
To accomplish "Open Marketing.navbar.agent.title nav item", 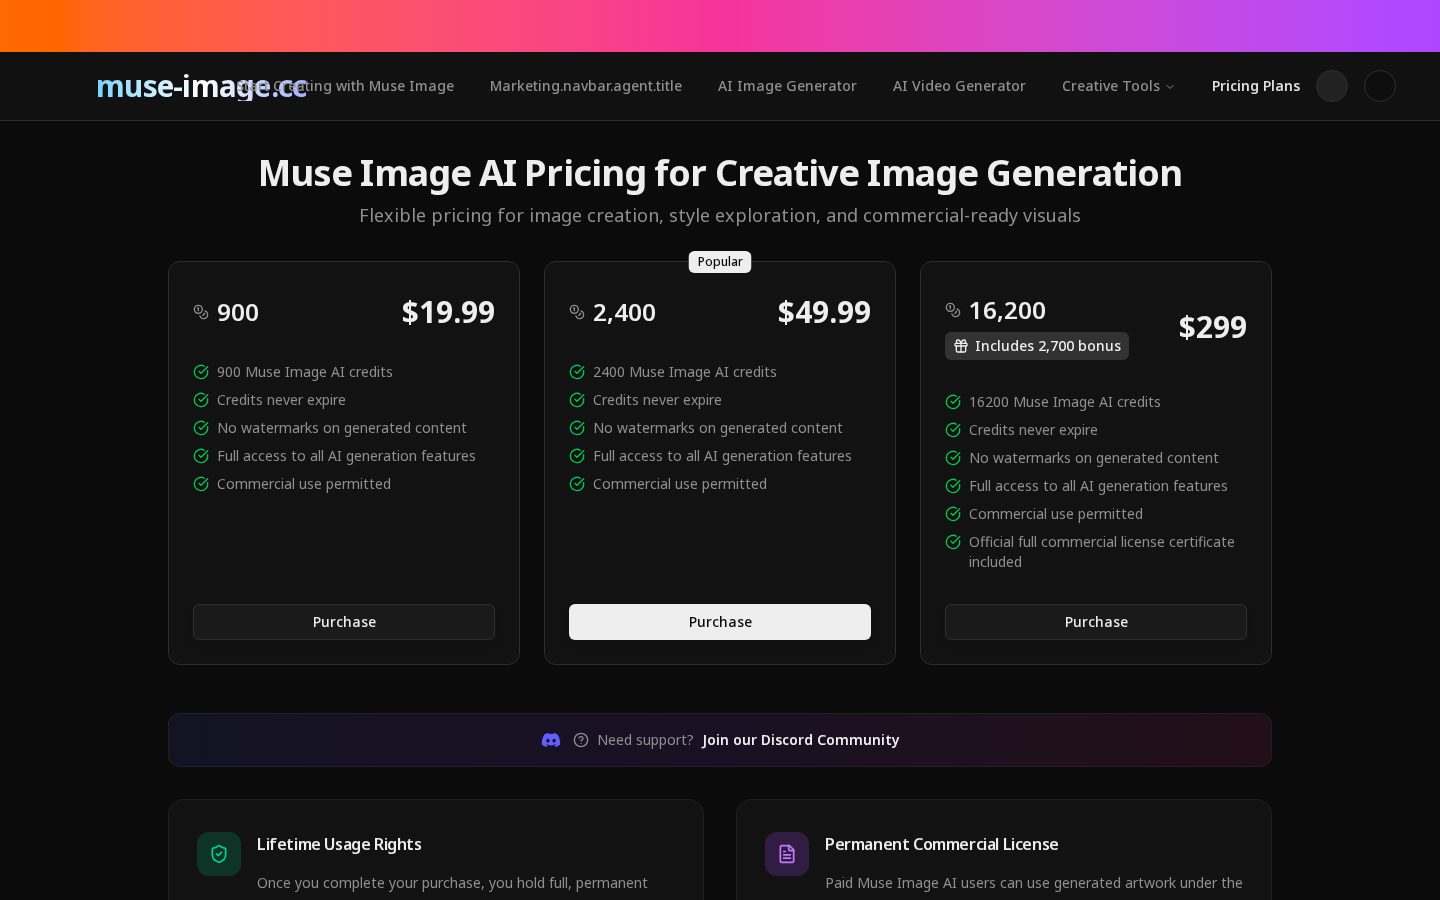I will tap(586, 86).
